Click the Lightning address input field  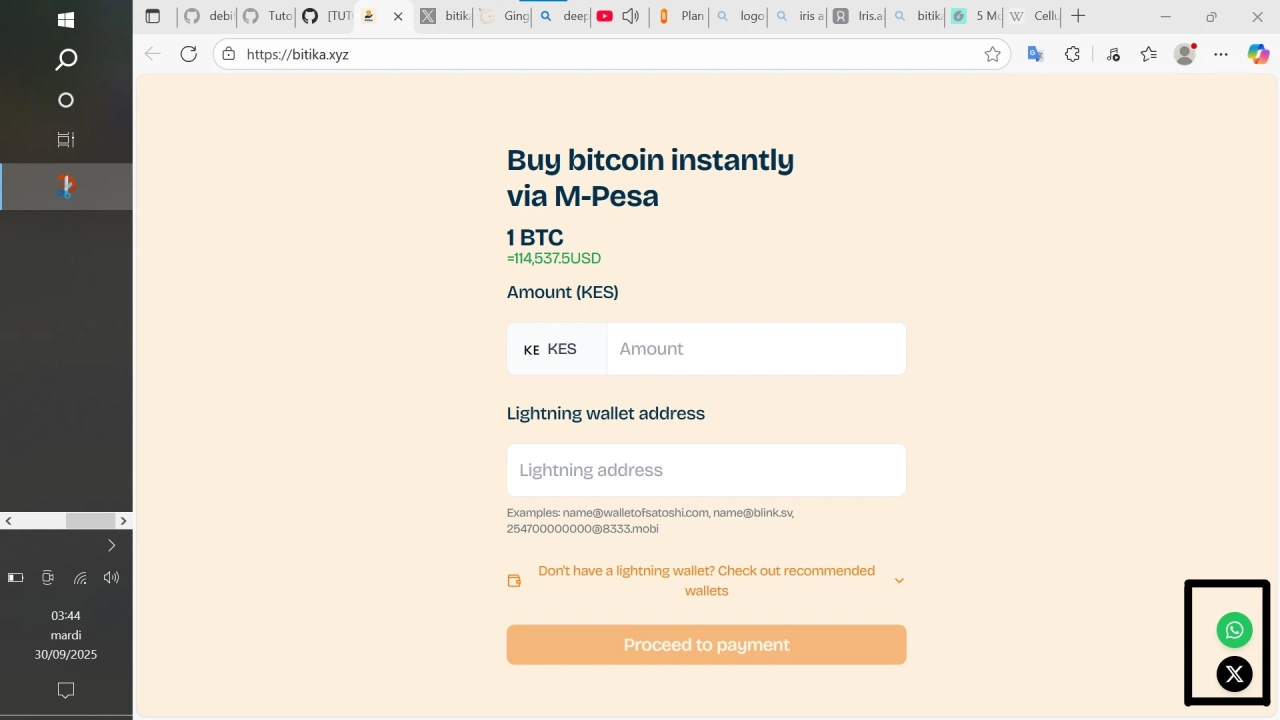(x=706, y=470)
